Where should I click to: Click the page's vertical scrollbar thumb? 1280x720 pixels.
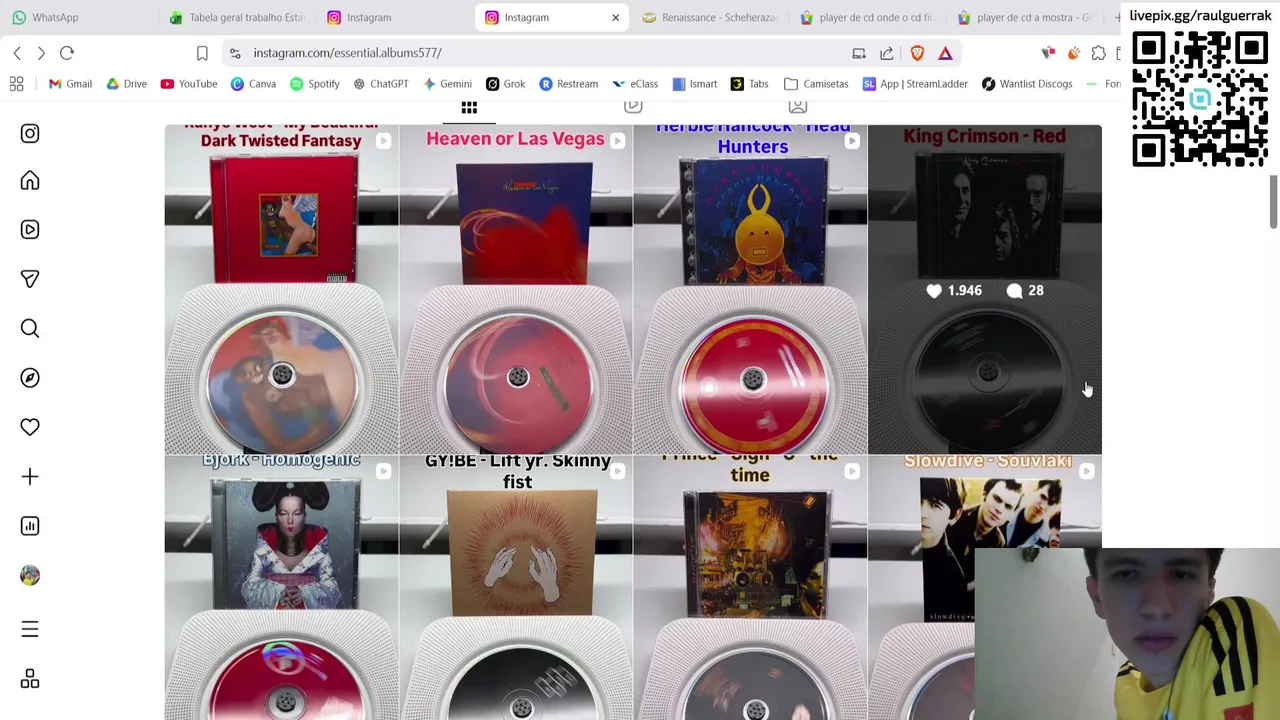pyautogui.click(x=1273, y=203)
